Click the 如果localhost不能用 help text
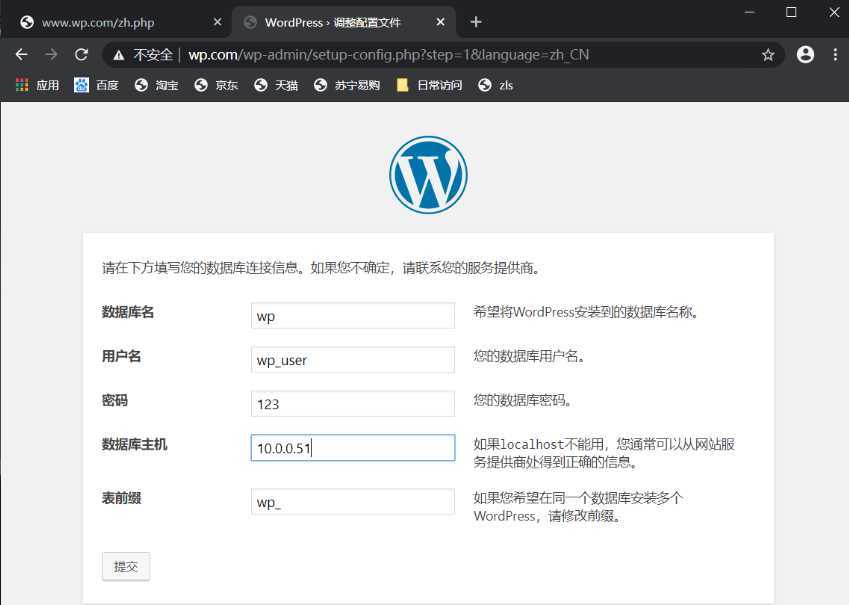This screenshot has width=849, height=605. click(604, 453)
